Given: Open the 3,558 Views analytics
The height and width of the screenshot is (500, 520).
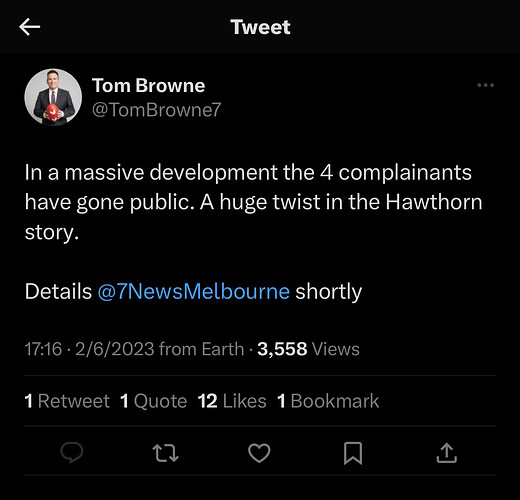Looking at the screenshot, I should [308, 349].
